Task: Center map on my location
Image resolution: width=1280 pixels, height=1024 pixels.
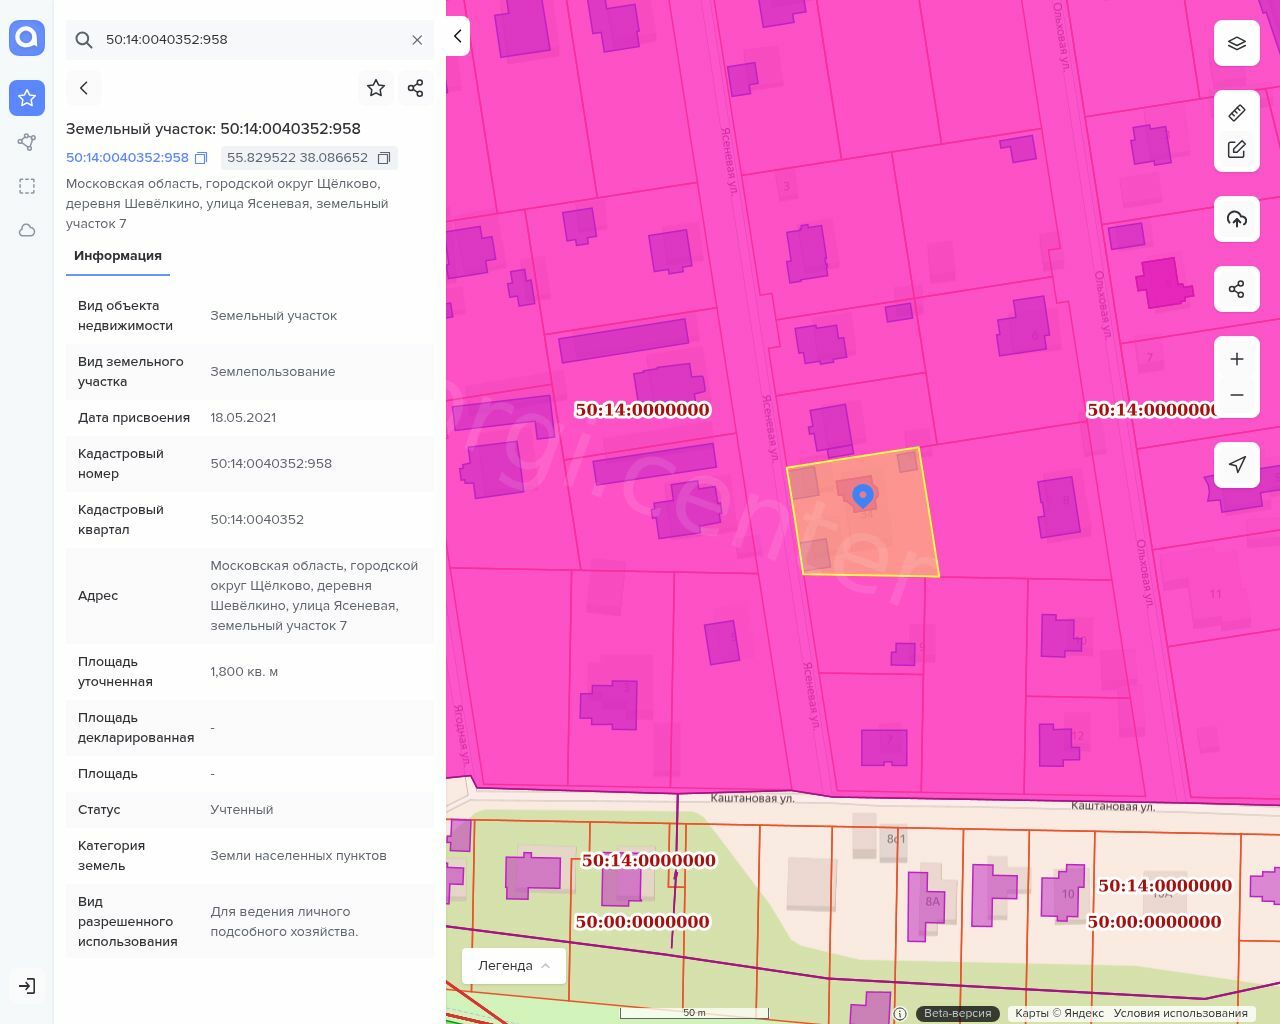Action: click(x=1237, y=464)
